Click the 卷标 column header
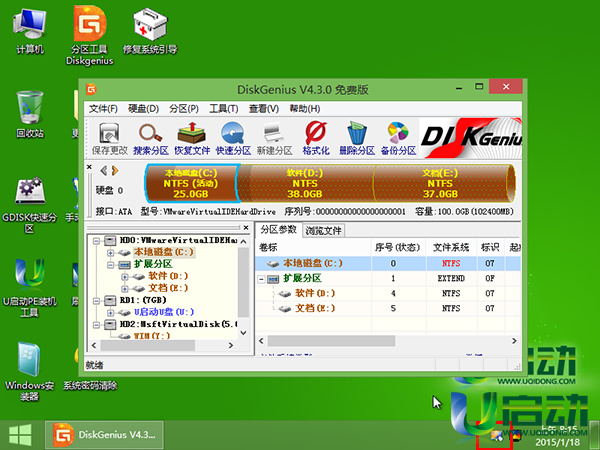Image resolution: width=600 pixels, height=450 pixels. tap(313, 248)
